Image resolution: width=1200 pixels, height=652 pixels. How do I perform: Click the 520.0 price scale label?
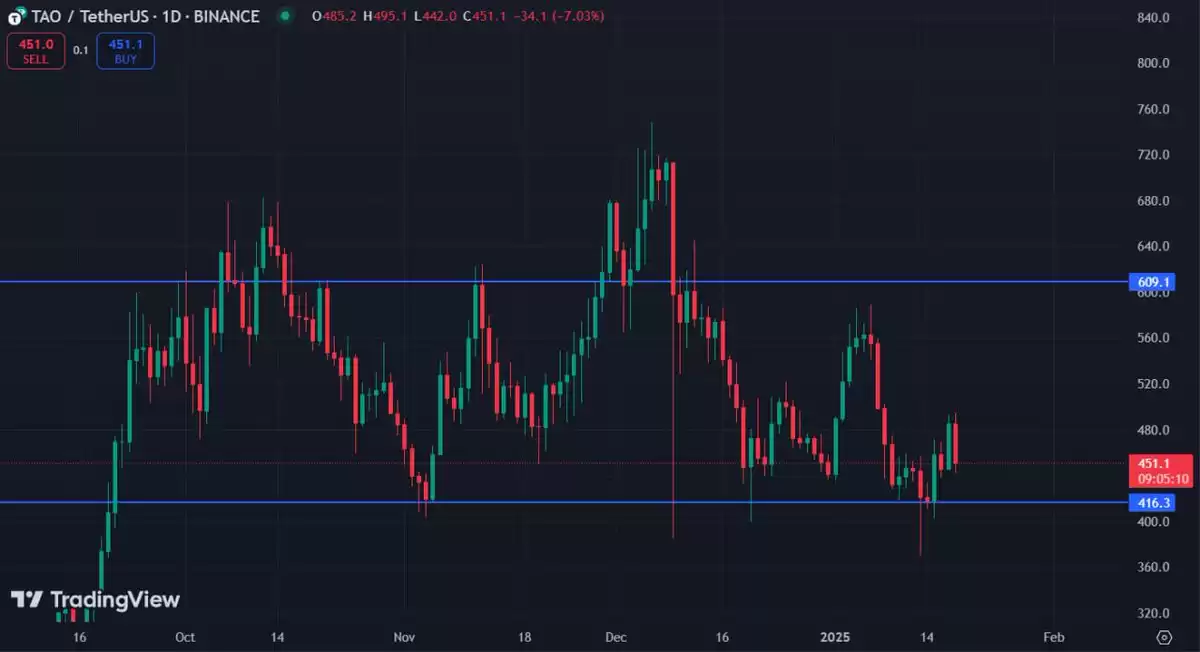coord(1153,384)
